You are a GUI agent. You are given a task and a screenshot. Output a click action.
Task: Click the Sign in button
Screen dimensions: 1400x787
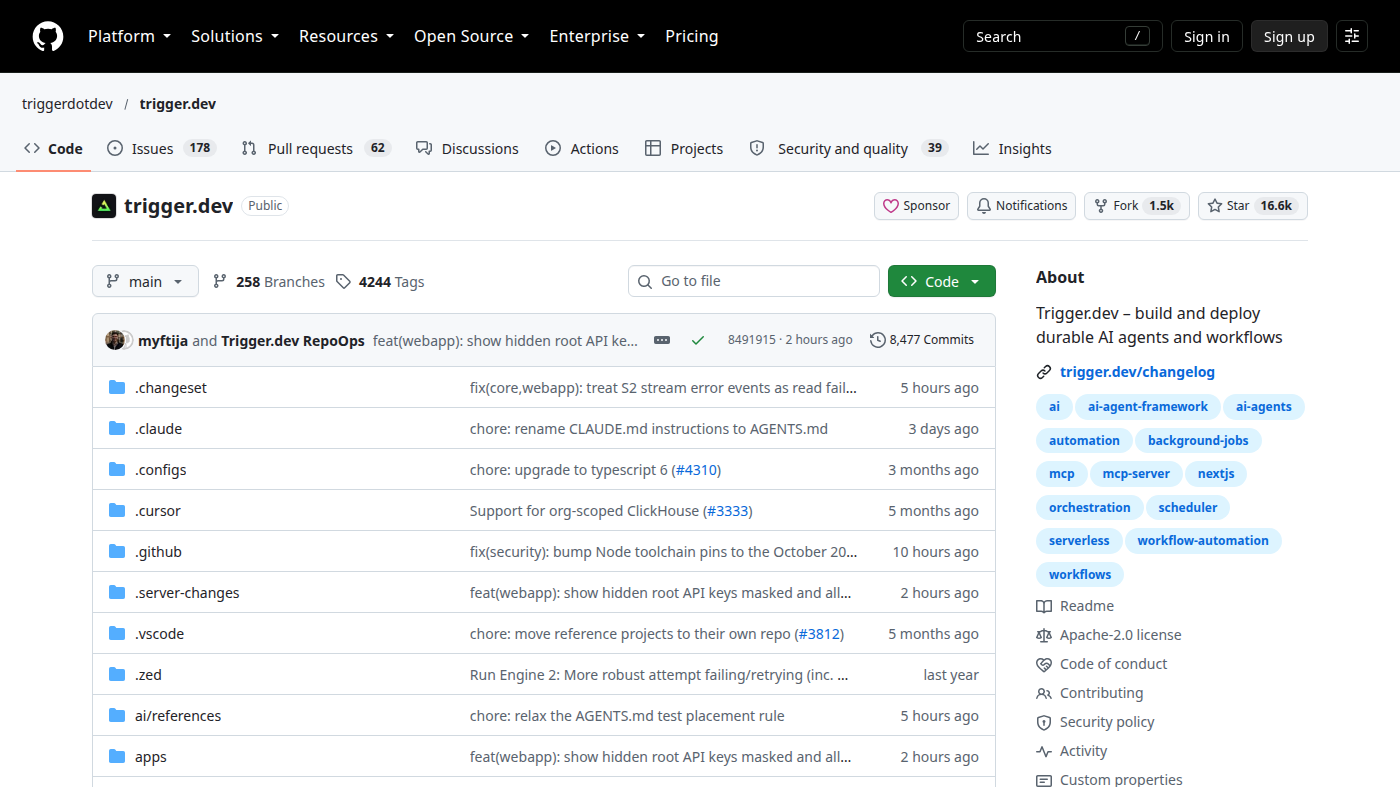(1206, 37)
